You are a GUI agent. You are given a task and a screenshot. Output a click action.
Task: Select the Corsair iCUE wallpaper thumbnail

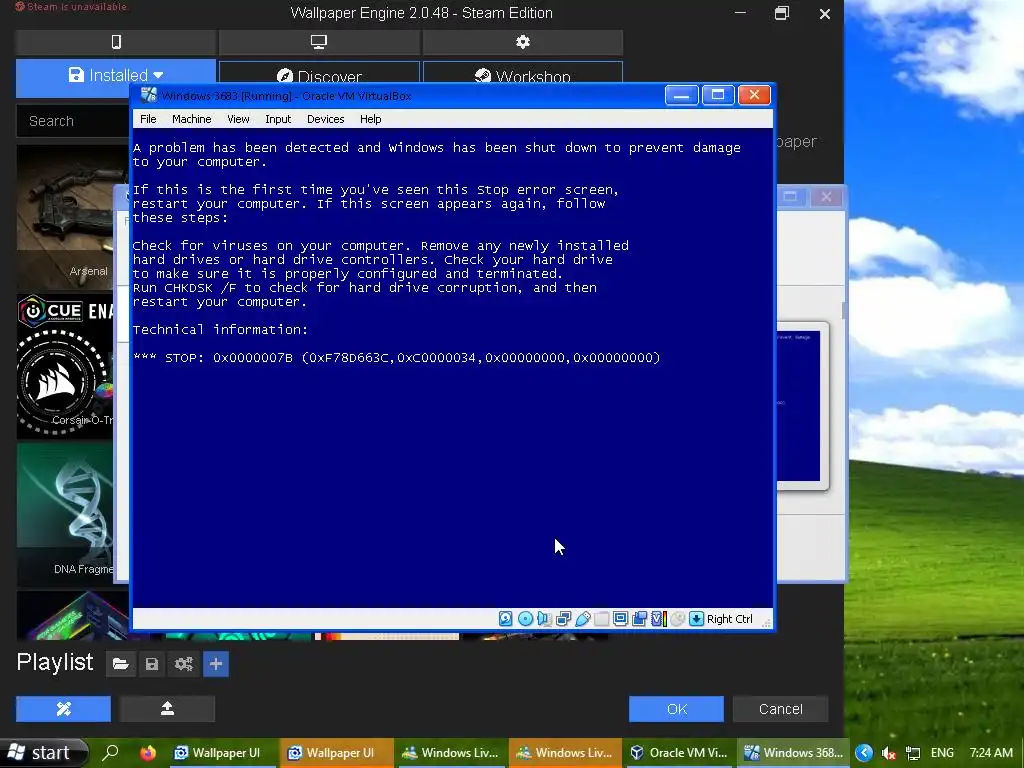[x=65, y=366]
